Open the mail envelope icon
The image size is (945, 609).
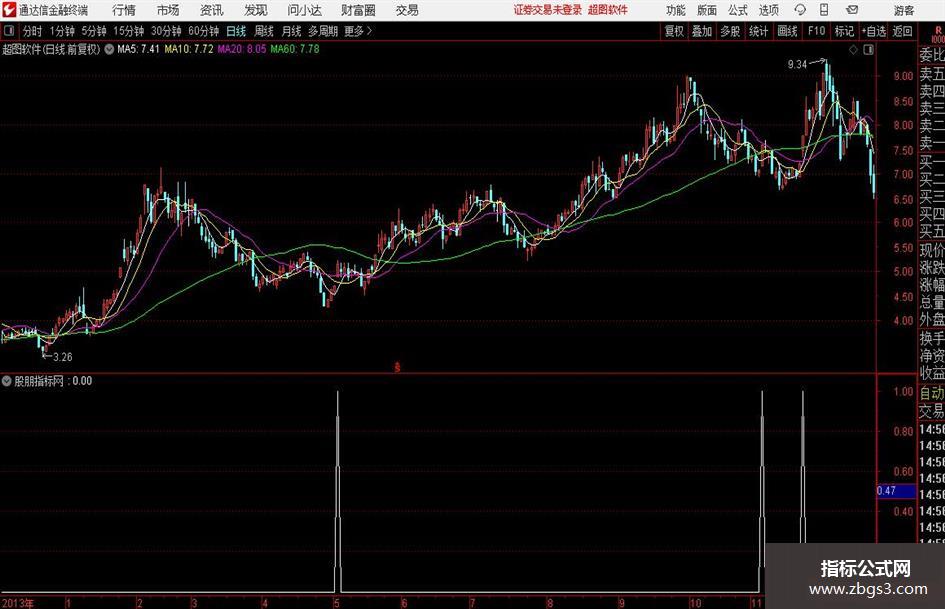pos(852,10)
